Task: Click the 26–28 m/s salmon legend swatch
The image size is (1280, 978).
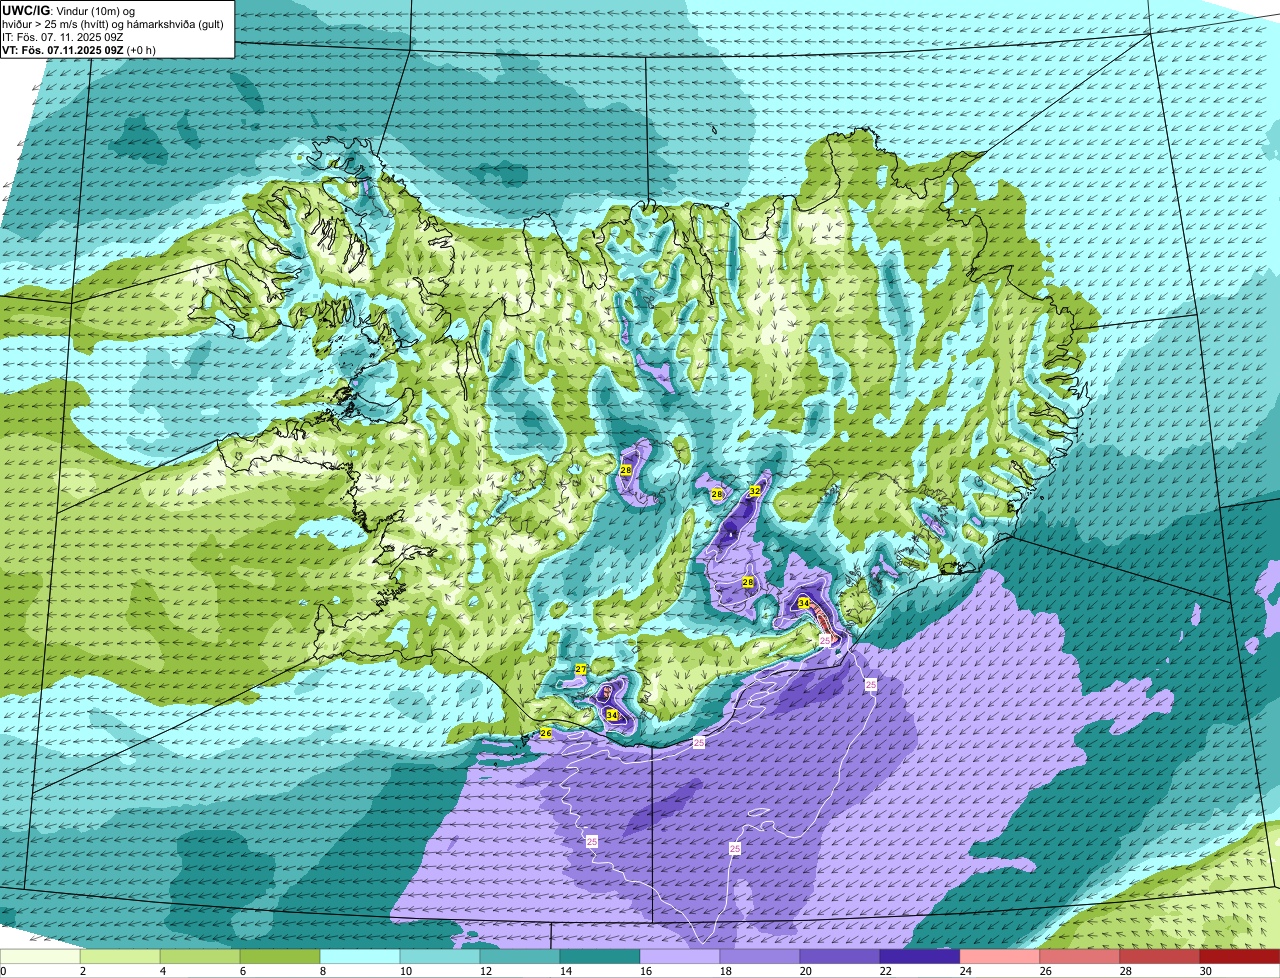Action: tap(1080, 957)
